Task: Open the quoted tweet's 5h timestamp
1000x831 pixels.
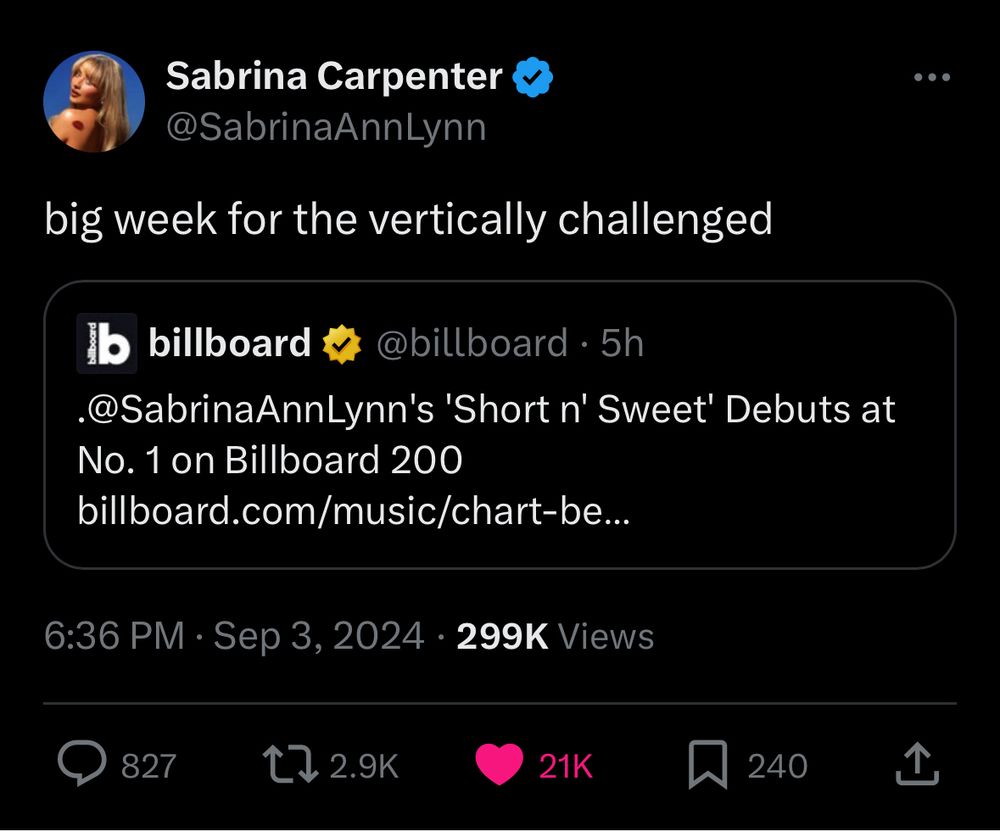Action: click(x=622, y=344)
